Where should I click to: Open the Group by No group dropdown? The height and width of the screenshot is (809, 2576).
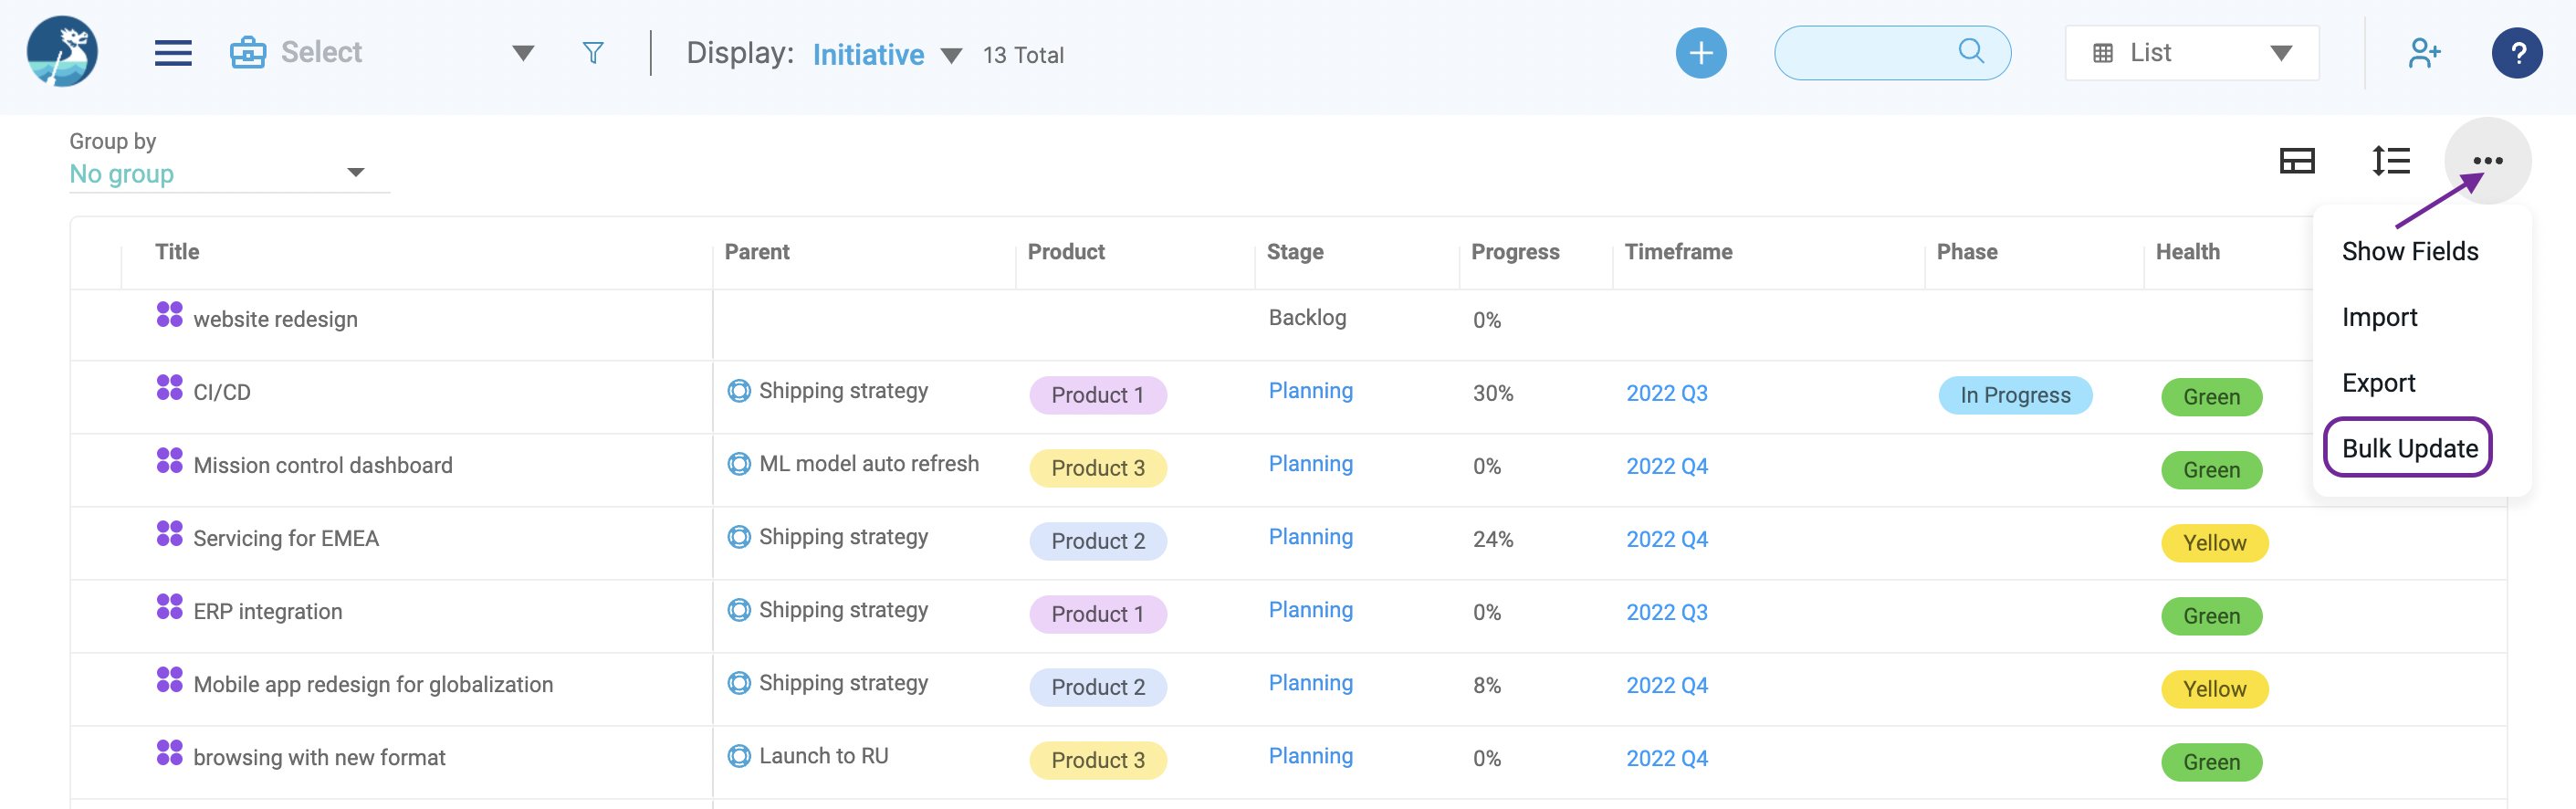[229, 174]
